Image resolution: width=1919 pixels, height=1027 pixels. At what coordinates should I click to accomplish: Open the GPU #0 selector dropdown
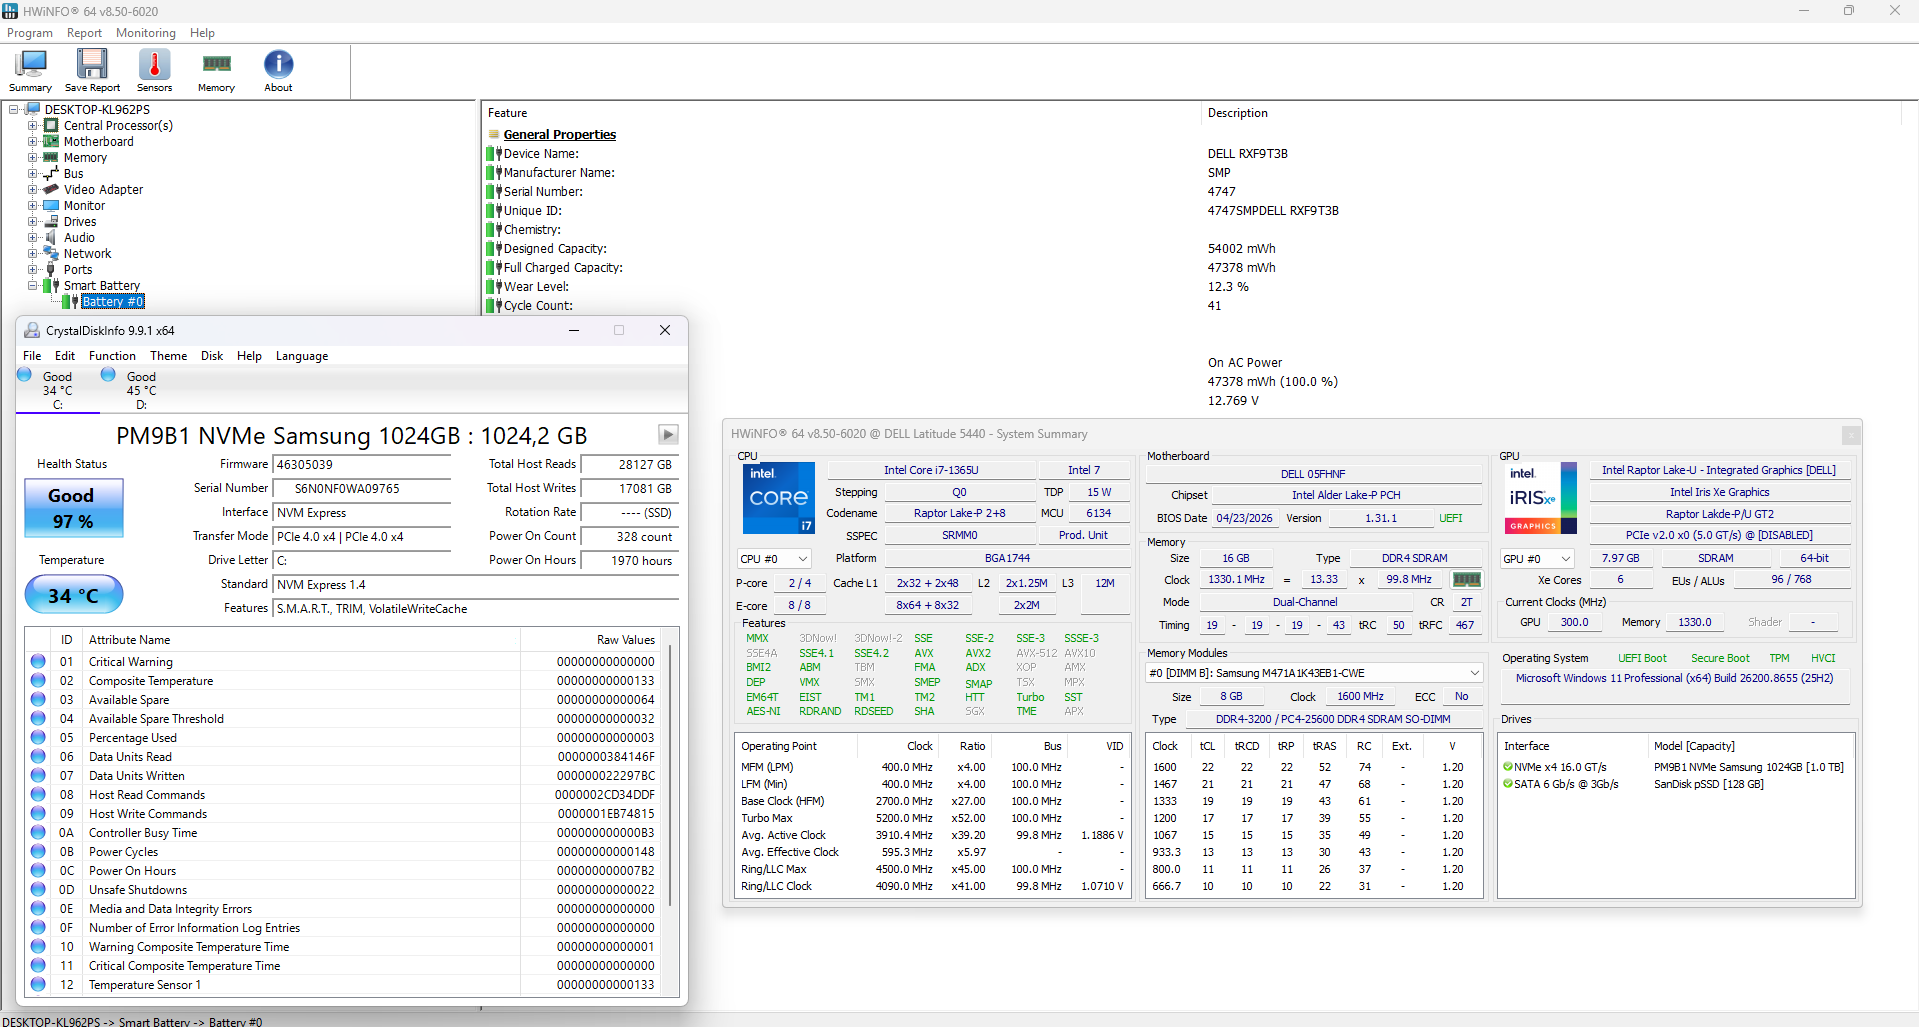1537,559
